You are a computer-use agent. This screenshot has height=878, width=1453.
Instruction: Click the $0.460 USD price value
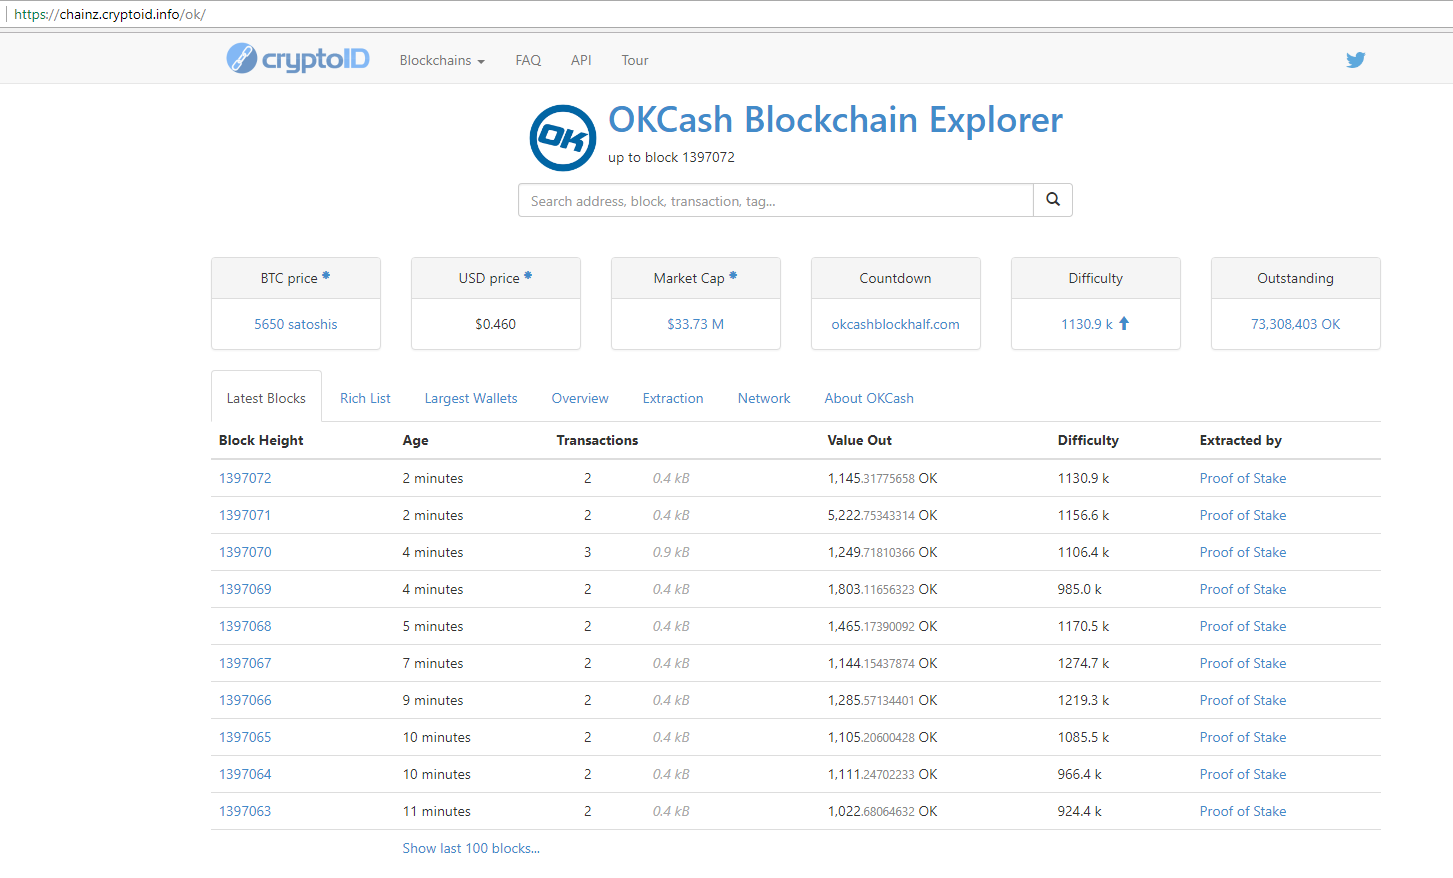point(496,324)
